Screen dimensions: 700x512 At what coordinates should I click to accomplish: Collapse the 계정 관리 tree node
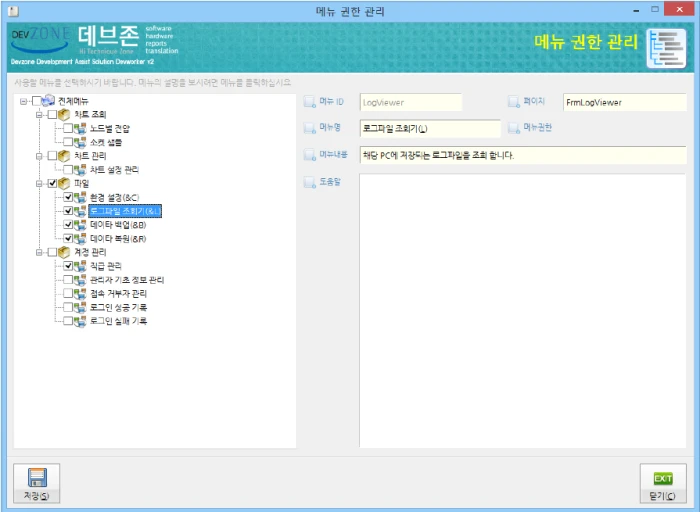(x=39, y=253)
